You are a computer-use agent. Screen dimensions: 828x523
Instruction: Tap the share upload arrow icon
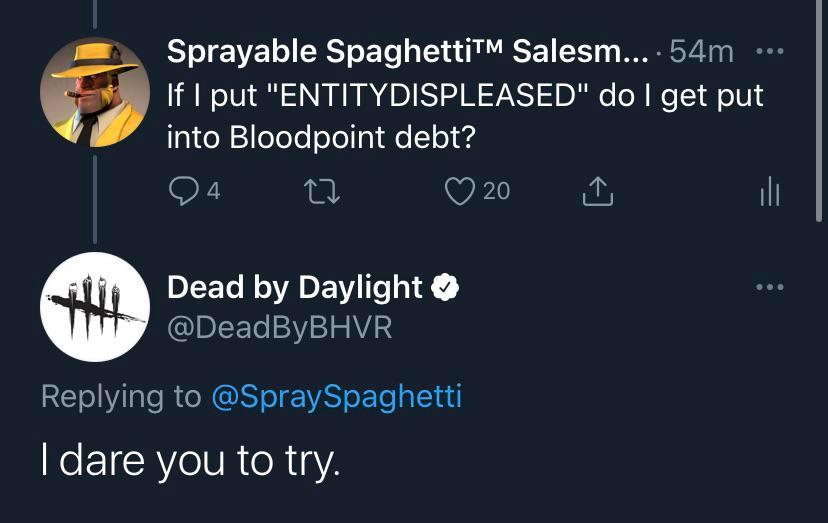(x=597, y=190)
